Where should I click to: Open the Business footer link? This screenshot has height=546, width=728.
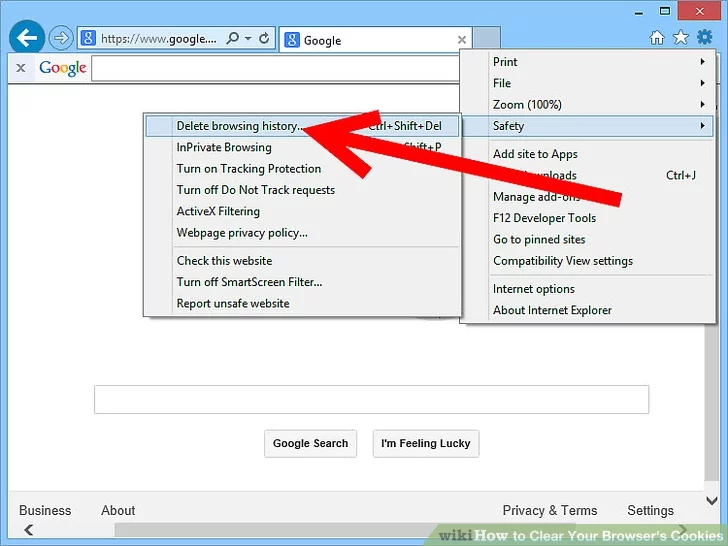(45, 510)
